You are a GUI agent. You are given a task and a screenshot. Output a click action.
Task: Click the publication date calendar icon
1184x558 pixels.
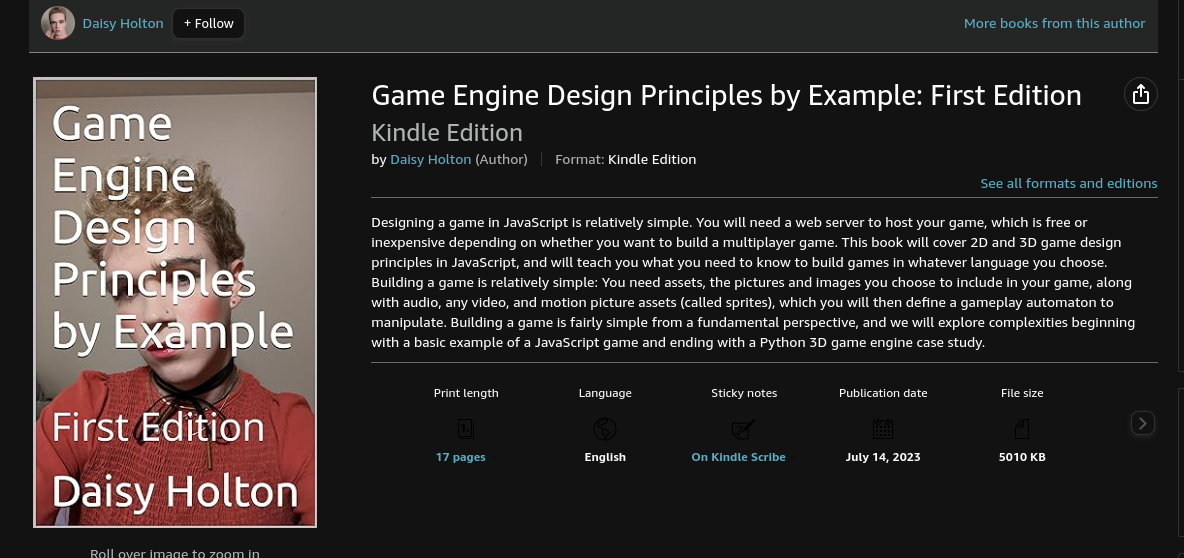[883, 429]
